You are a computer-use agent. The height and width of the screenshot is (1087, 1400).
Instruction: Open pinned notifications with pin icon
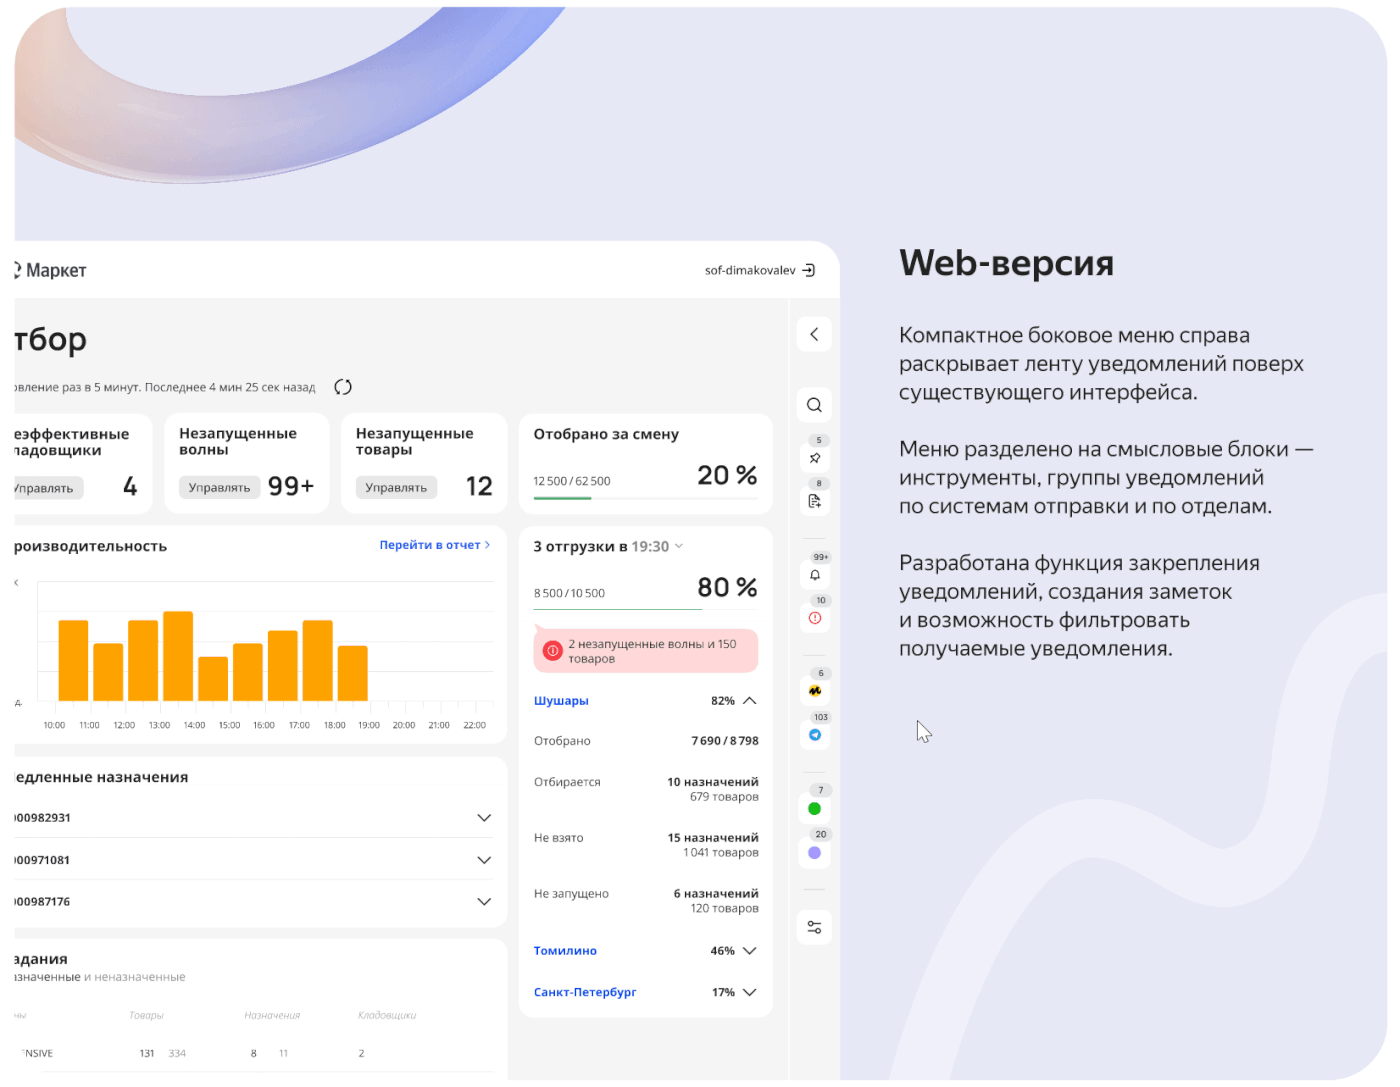pos(815,458)
